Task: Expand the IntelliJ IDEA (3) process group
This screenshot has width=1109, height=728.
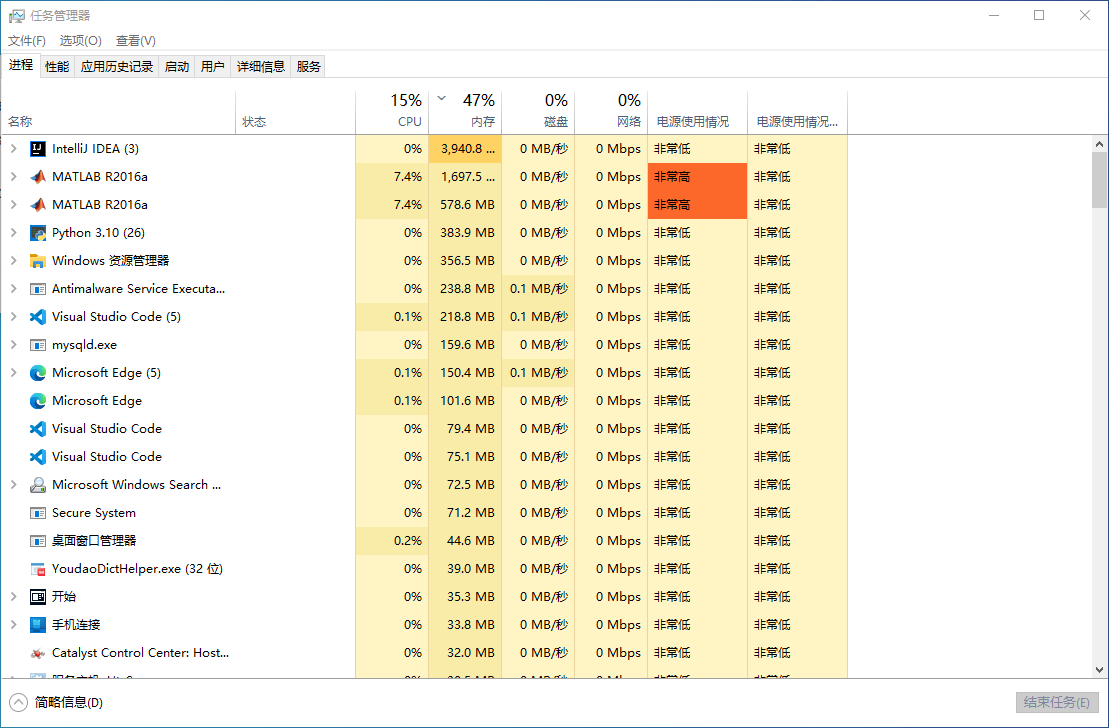Action: [13, 149]
